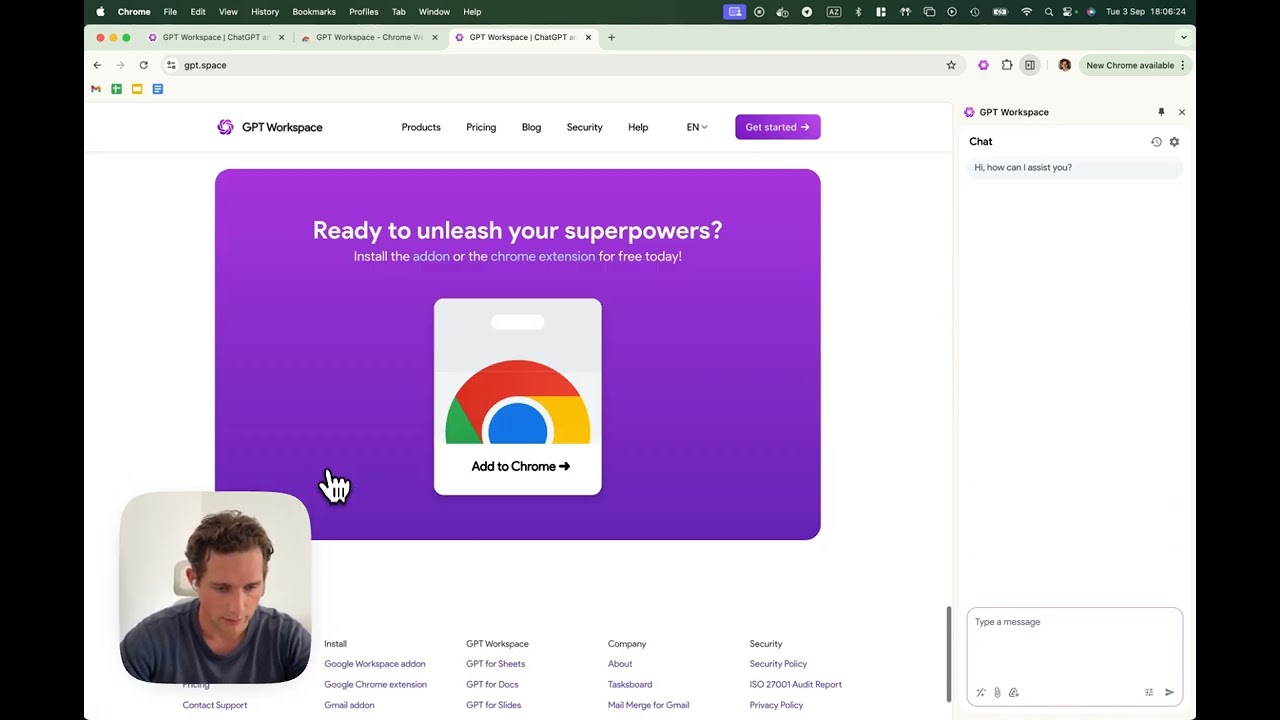Click the site info icon in address bar

pos(171,65)
